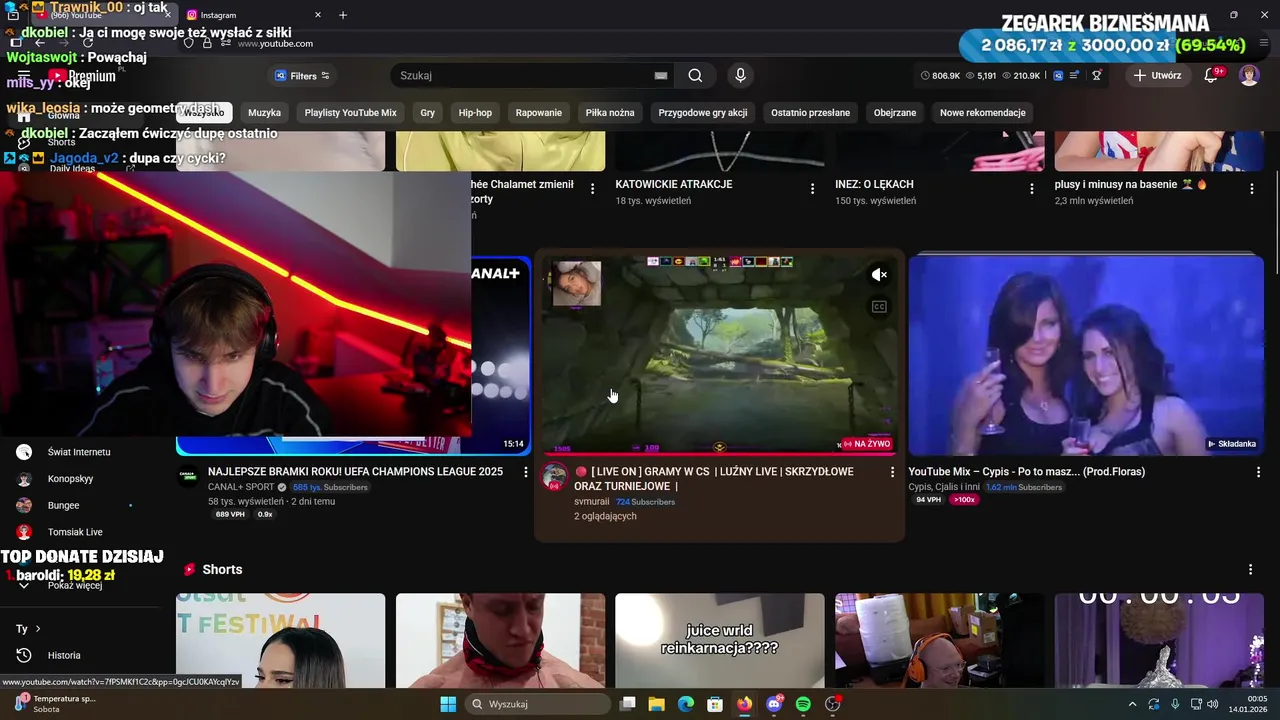Open Task View on taskbar
1280x720 pixels.
pyautogui.click(x=627, y=704)
